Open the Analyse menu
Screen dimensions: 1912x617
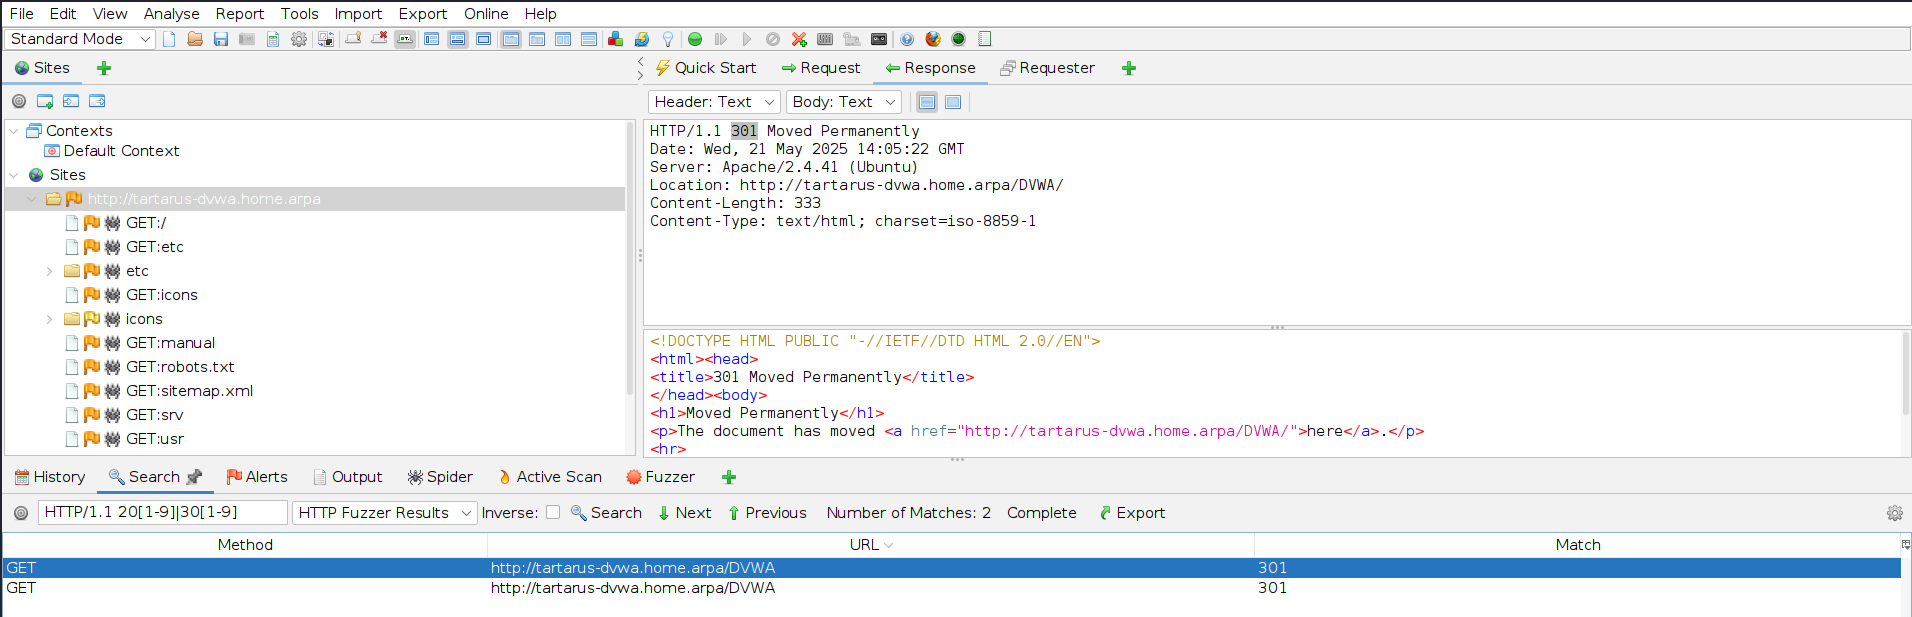[171, 13]
